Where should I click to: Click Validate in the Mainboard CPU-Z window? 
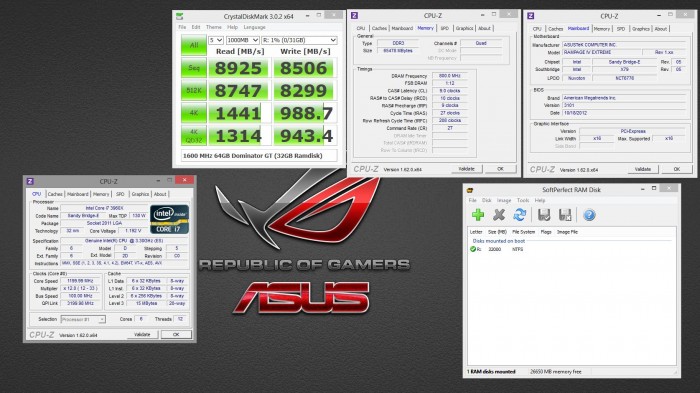[642, 169]
